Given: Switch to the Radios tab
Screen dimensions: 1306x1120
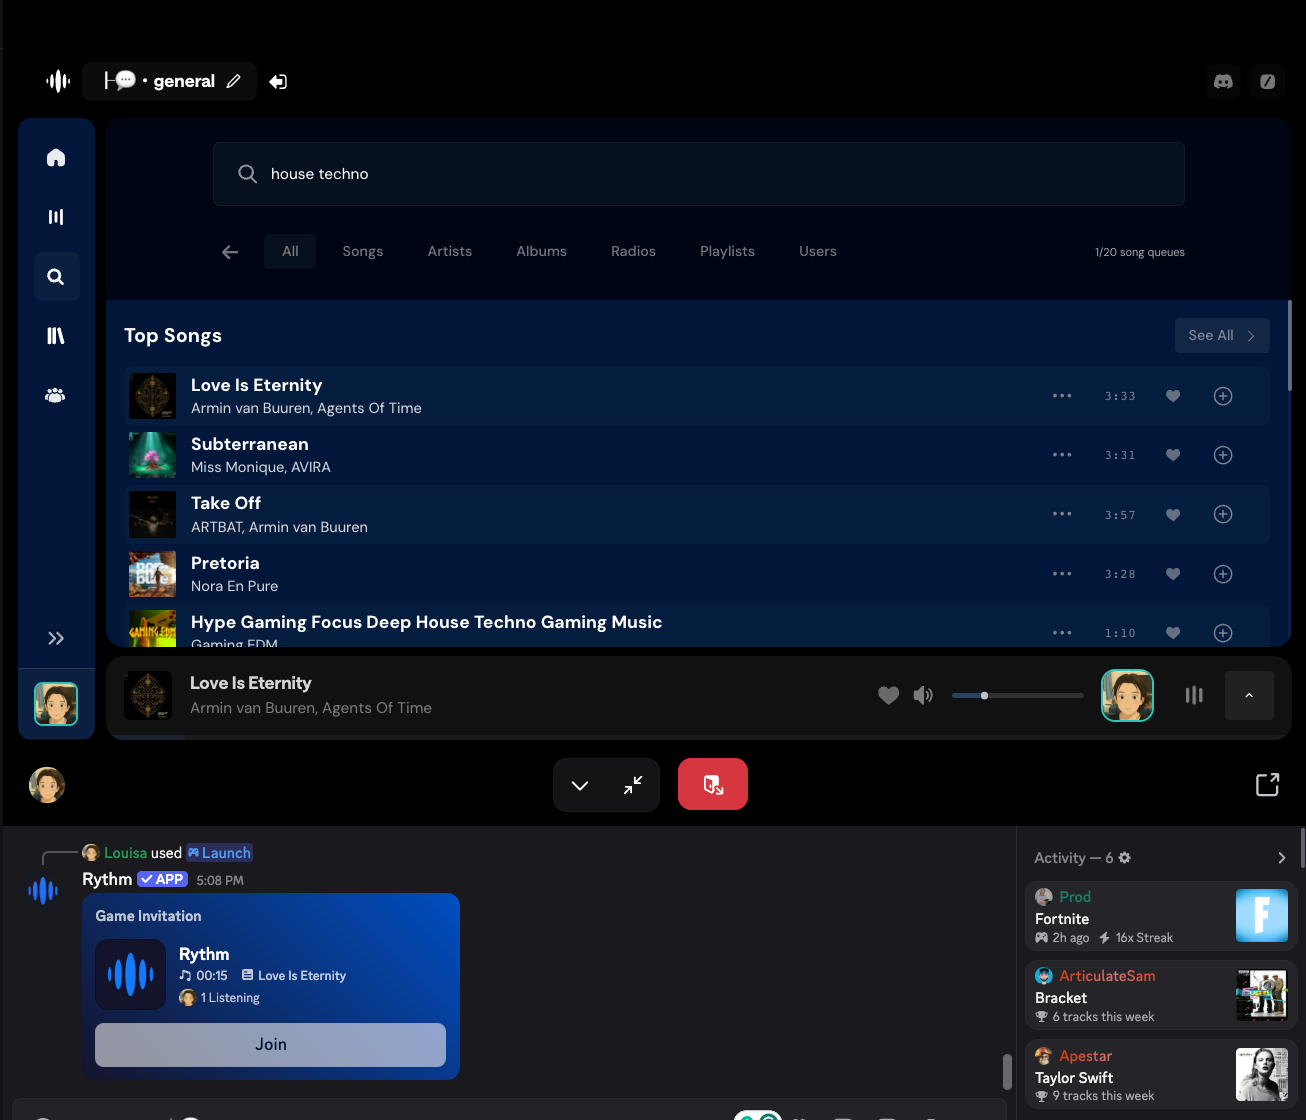Looking at the screenshot, I should tap(634, 252).
